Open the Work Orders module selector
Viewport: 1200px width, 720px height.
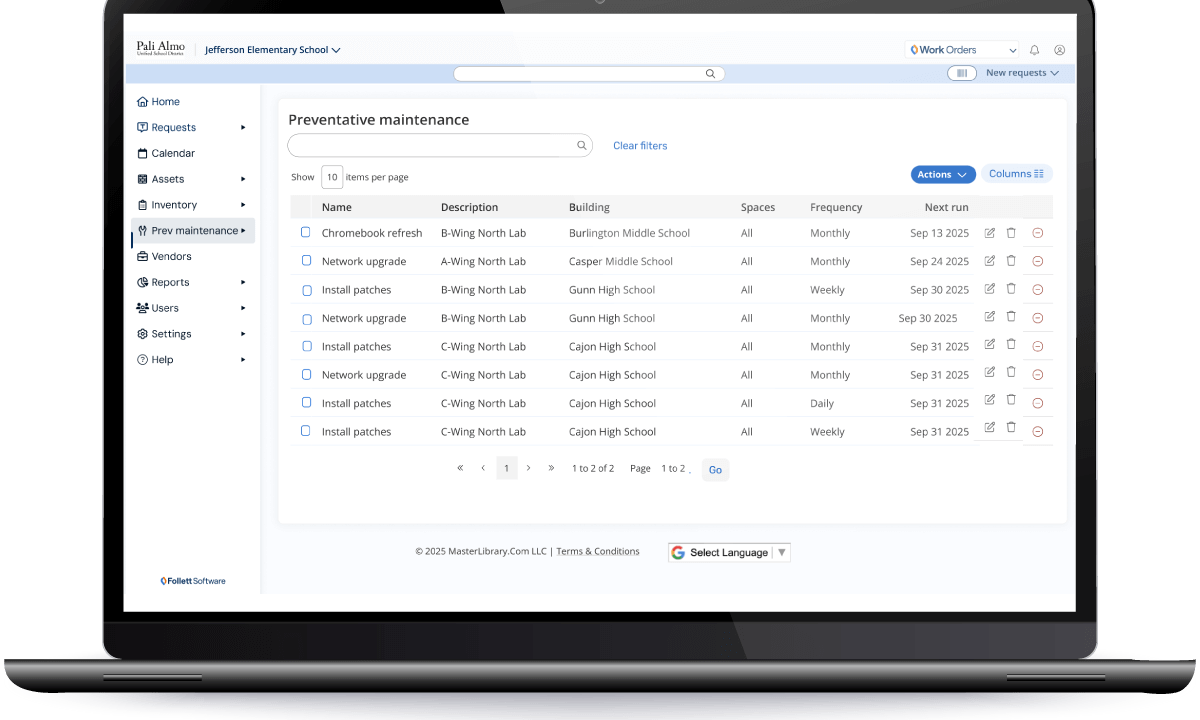click(962, 50)
